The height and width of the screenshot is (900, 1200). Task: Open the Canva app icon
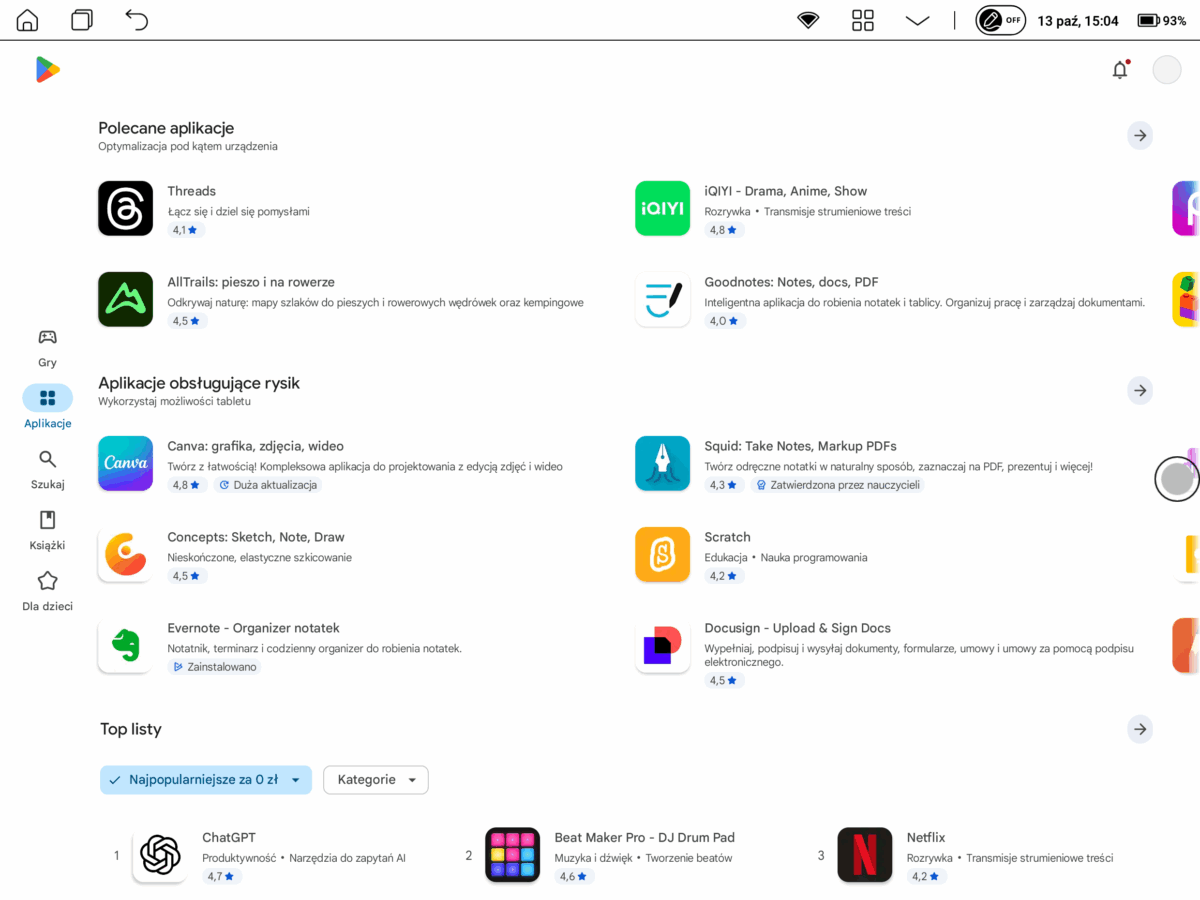[125, 463]
